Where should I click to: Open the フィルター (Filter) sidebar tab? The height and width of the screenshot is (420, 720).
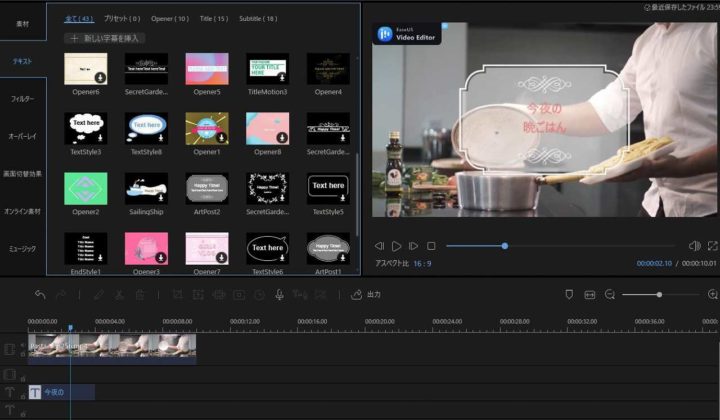pyautogui.click(x=22, y=100)
